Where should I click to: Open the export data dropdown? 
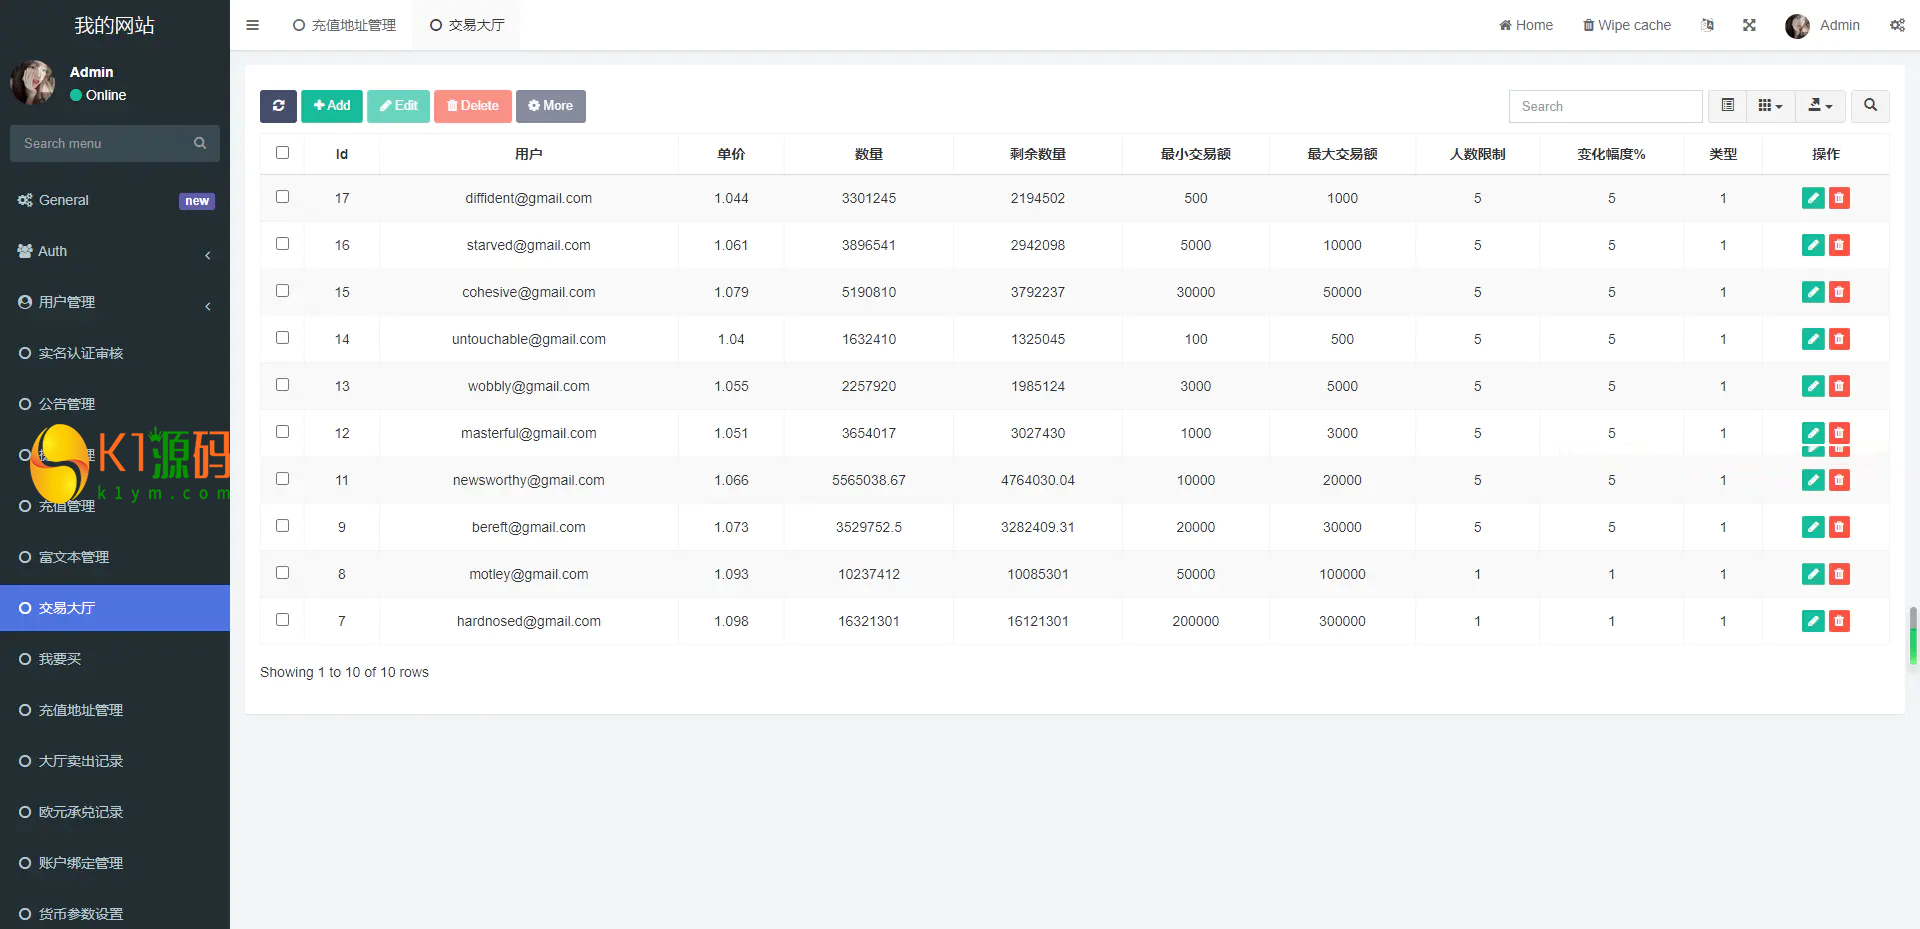(x=1820, y=106)
